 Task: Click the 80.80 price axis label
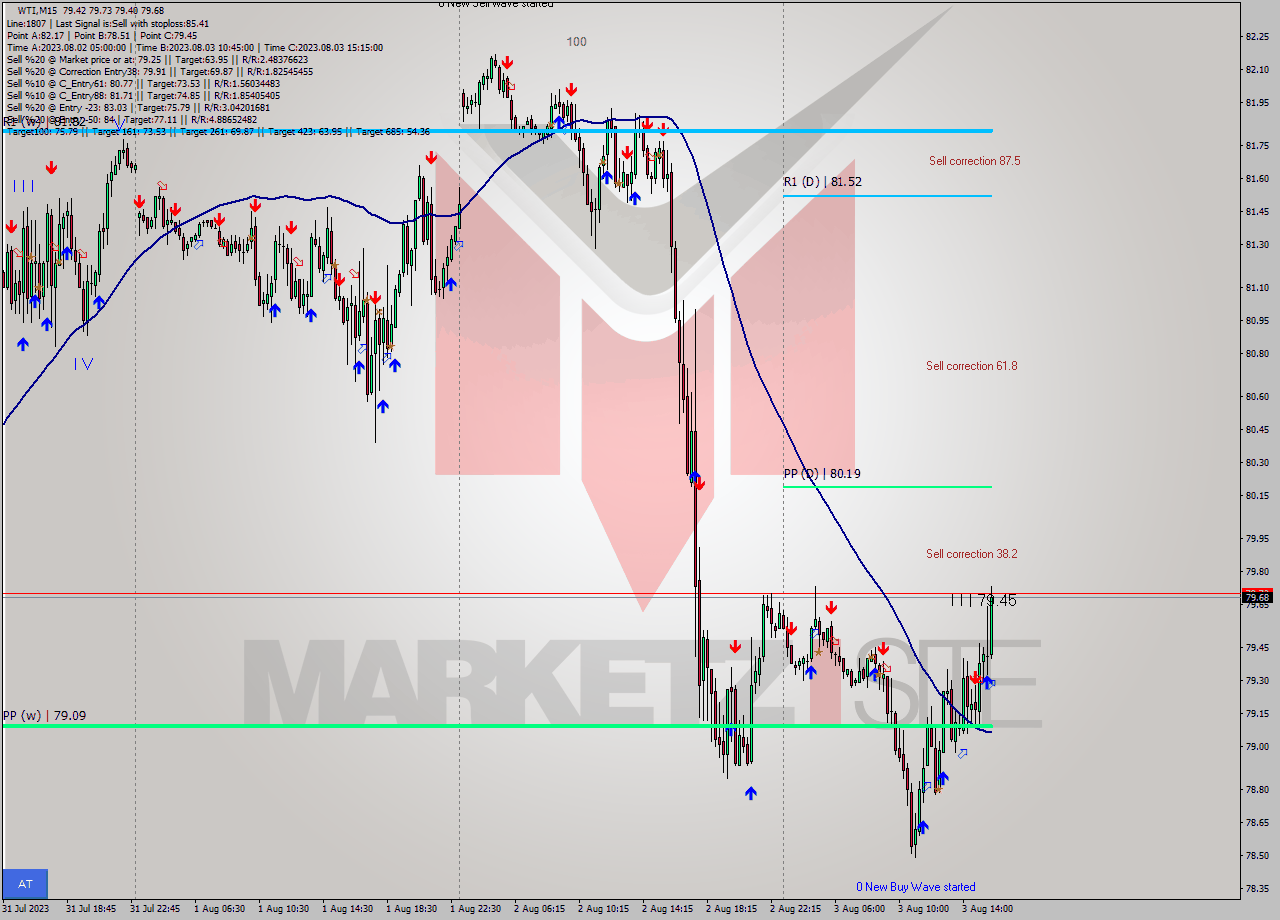coord(1257,353)
